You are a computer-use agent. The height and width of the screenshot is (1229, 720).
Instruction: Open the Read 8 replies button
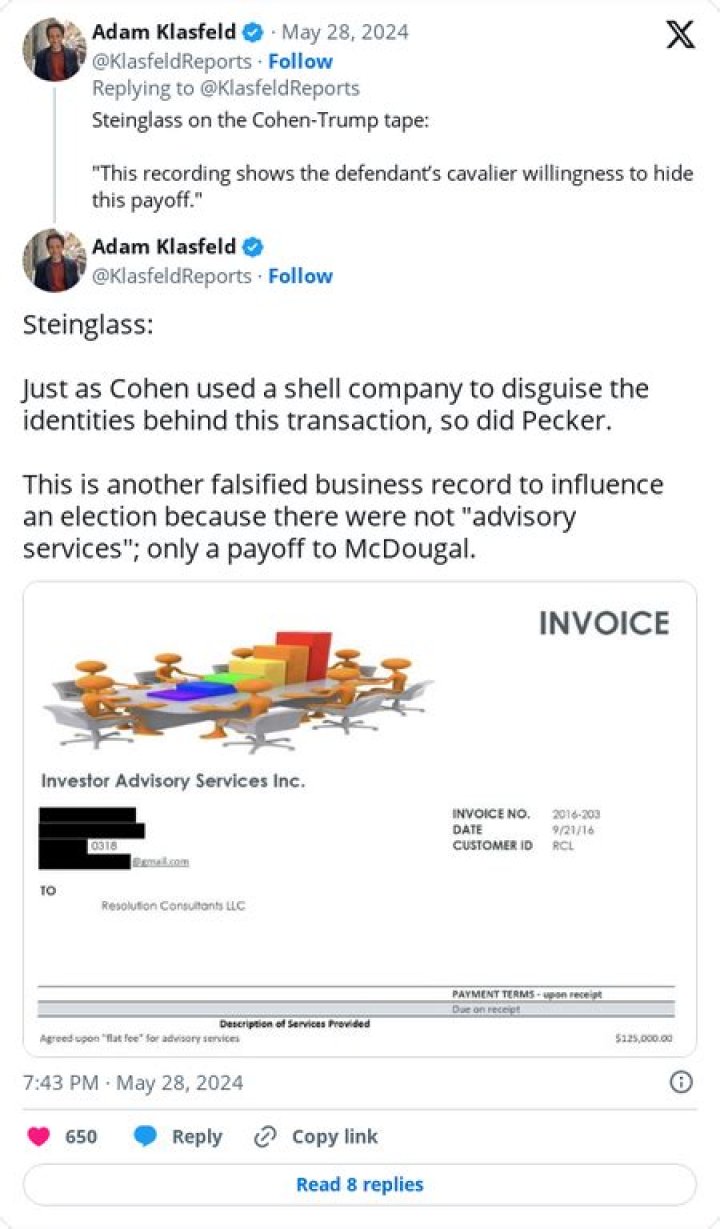click(360, 1185)
